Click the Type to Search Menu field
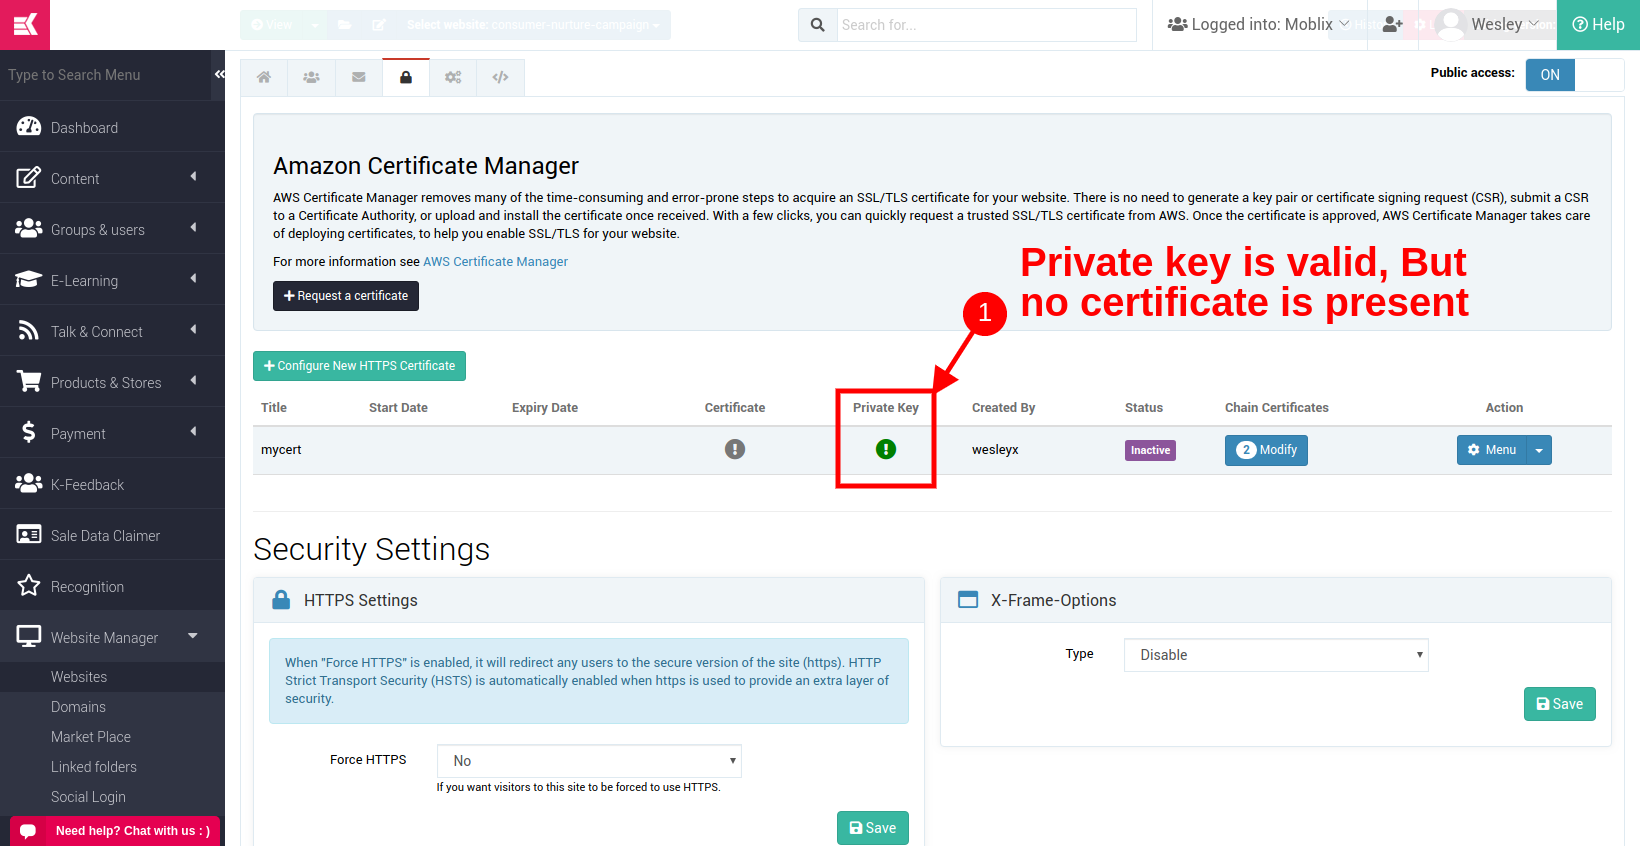This screenshot has height=846, width=1640. pyautogui.click(x=105, y=75)
